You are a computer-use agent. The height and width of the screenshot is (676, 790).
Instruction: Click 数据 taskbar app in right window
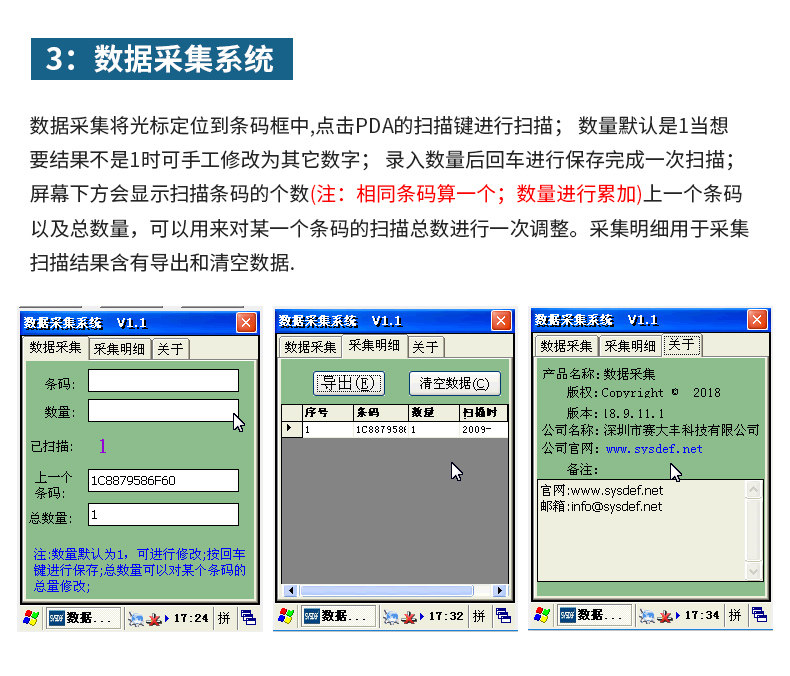pos(595,615)
